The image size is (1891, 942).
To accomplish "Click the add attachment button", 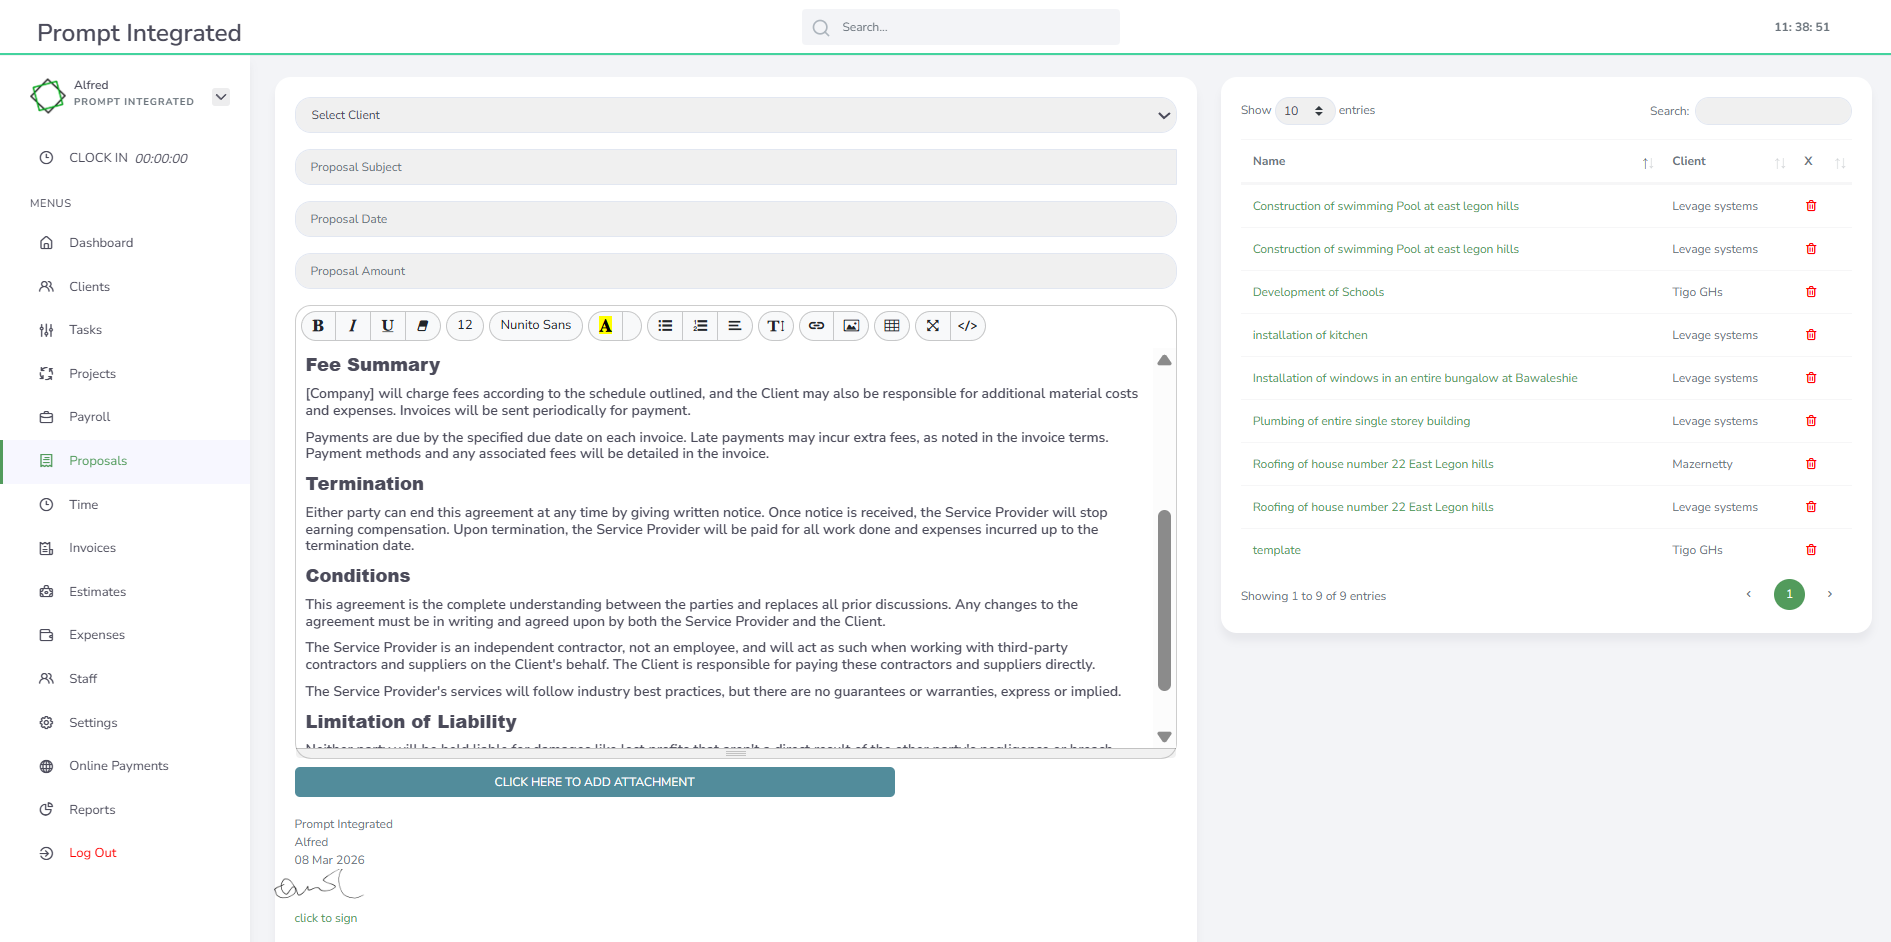I will pyautogui.click(x=594, y=782).
